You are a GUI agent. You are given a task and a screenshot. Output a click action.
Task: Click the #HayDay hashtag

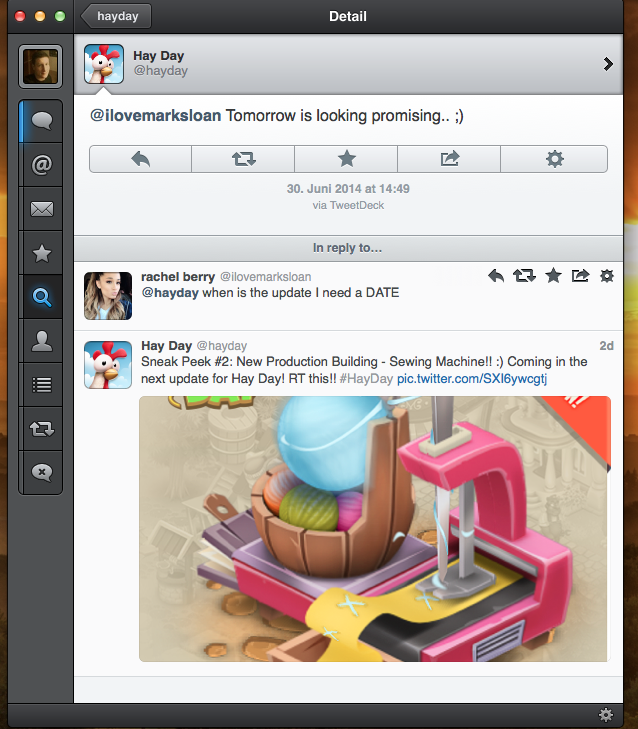(366, 380)
